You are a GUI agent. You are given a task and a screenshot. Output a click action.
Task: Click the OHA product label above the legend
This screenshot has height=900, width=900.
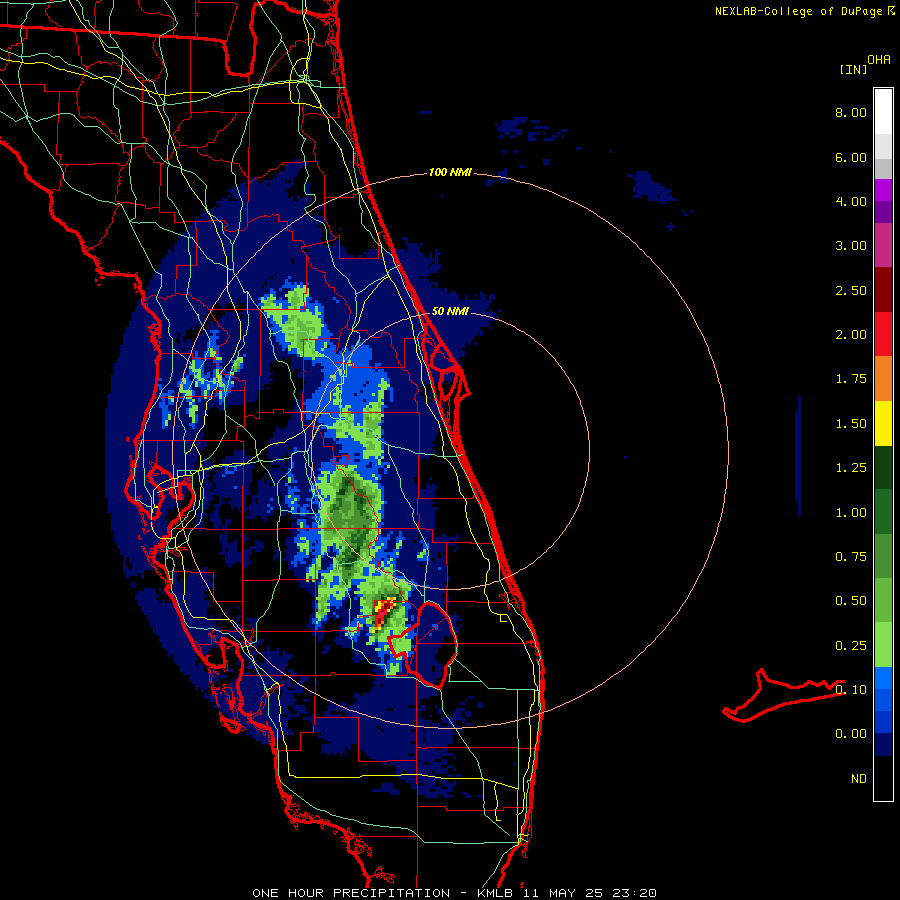coord(879,60)
